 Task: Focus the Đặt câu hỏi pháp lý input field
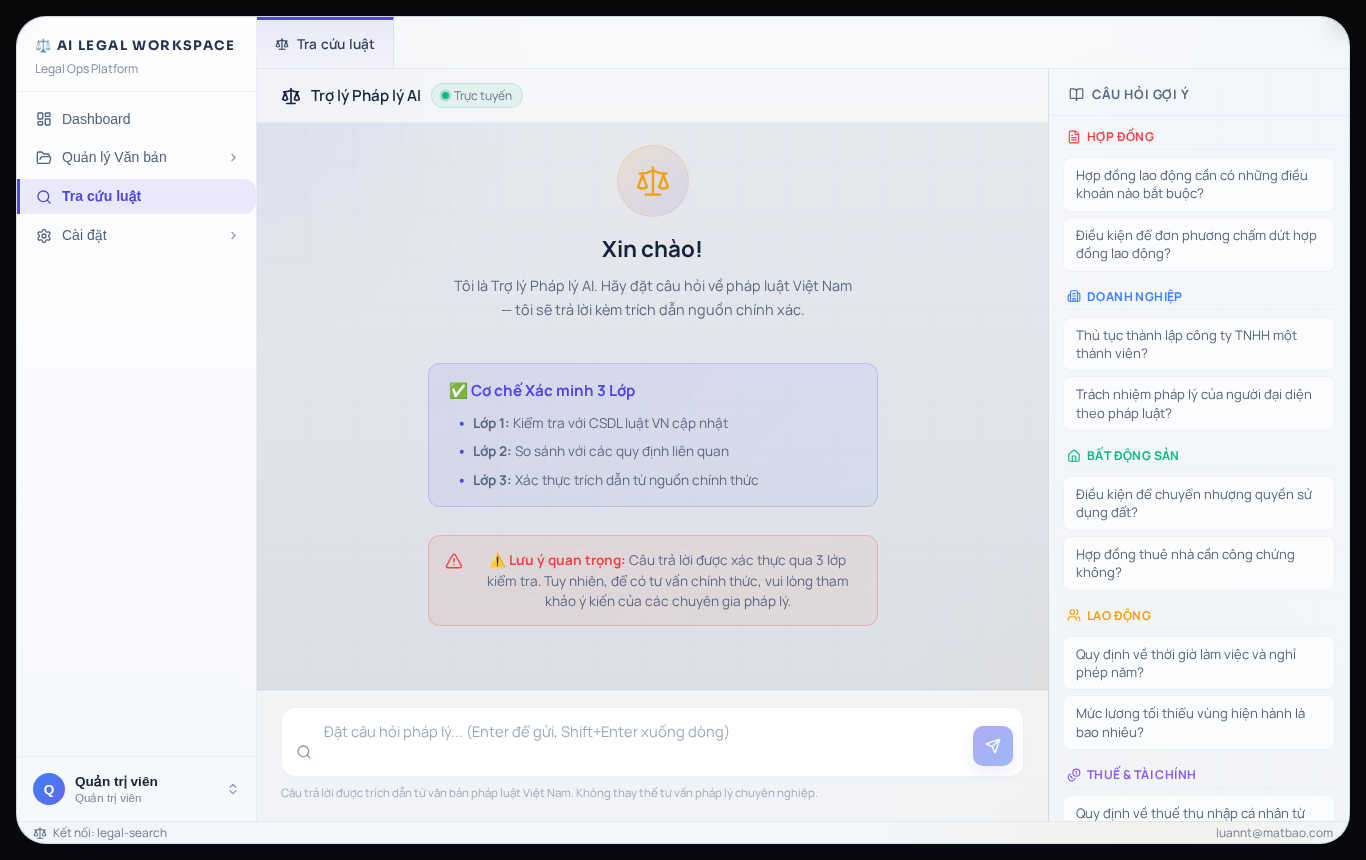click(x=640, y=742)
